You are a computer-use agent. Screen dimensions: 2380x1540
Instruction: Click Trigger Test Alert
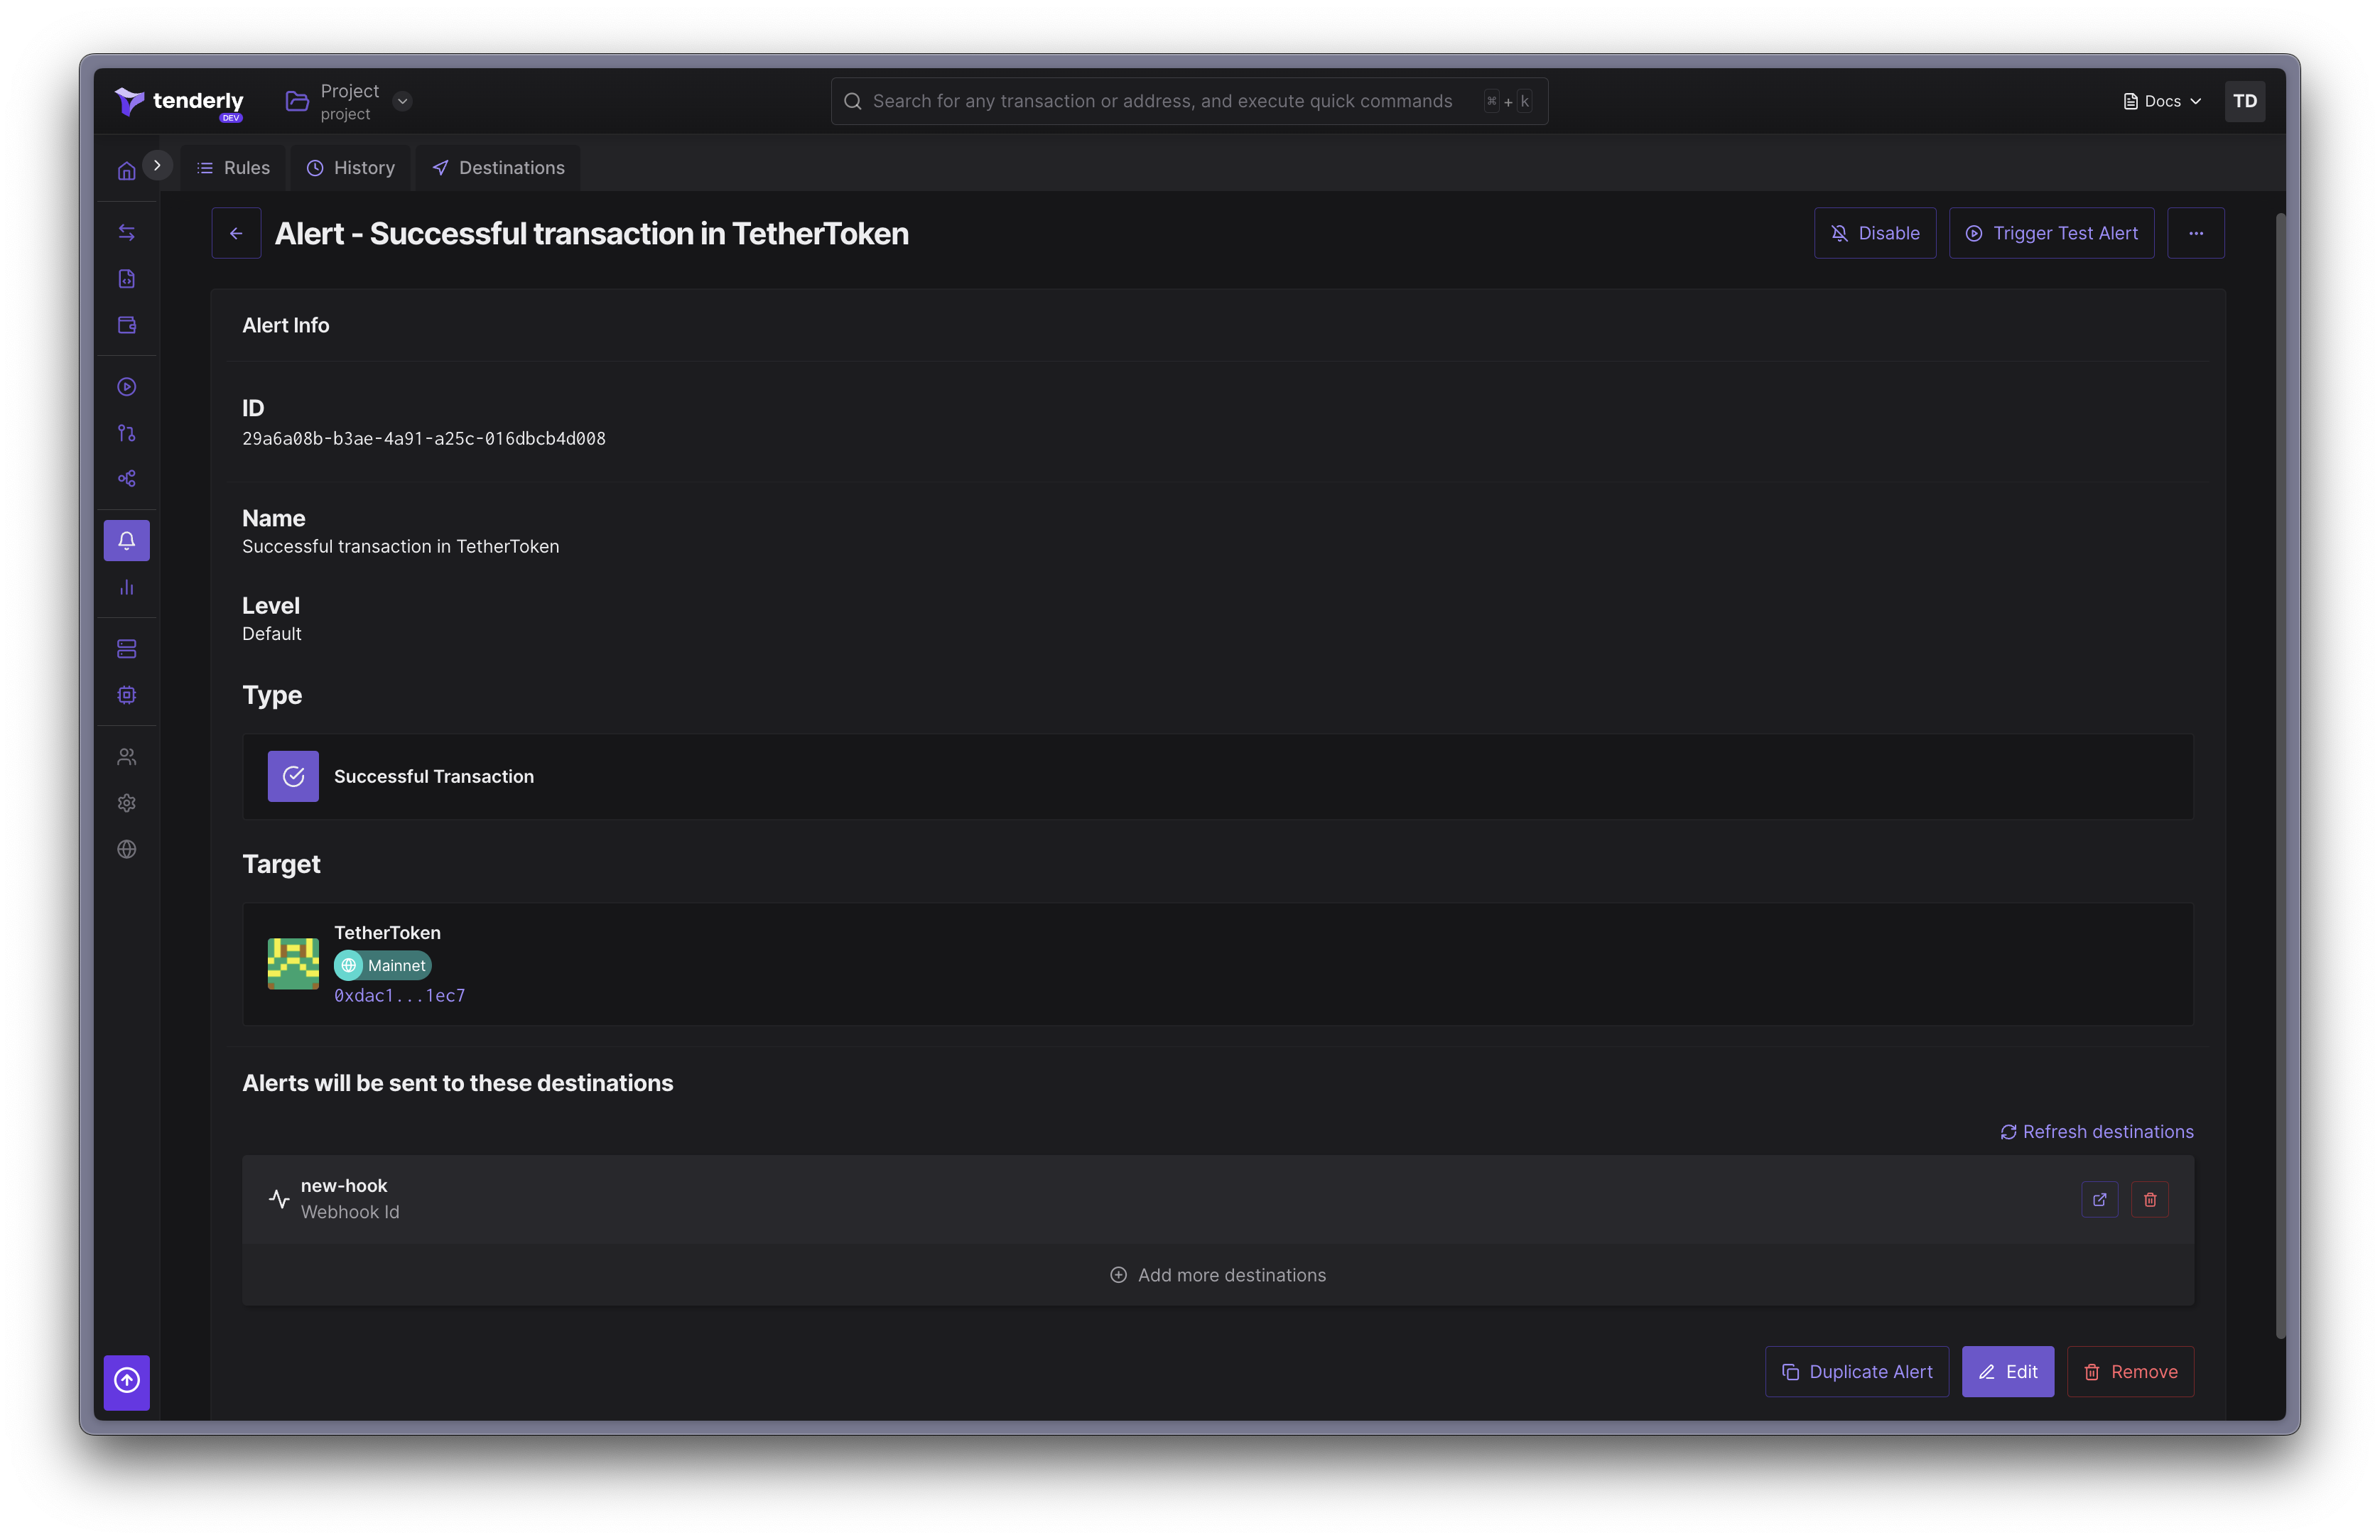pyautogui.click(x=2051, y=233)
